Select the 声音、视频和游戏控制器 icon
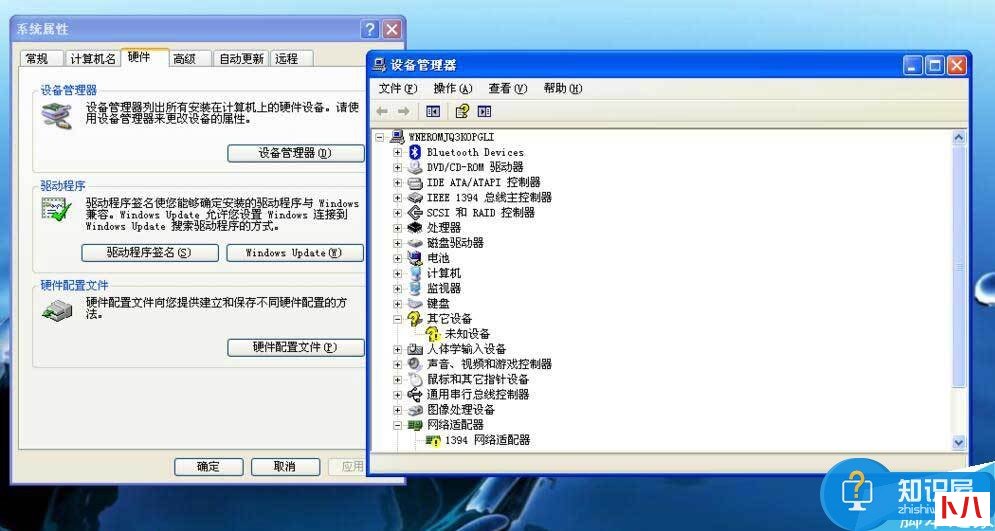This screenshot has width=995, height=531. coord(415,364)
